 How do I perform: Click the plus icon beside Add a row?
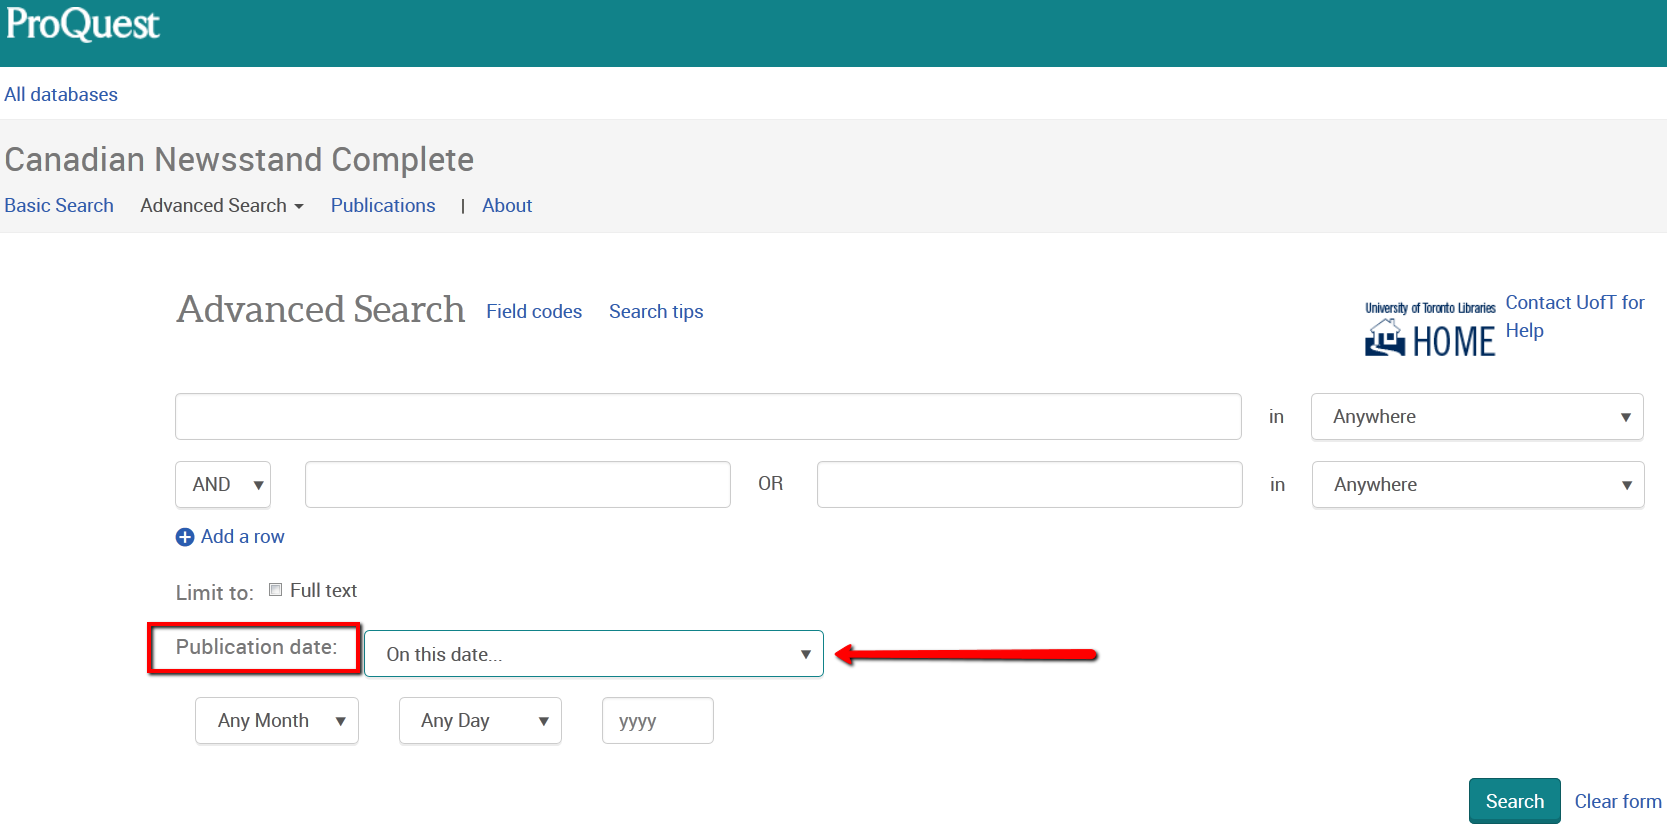(x=185, y=537)
